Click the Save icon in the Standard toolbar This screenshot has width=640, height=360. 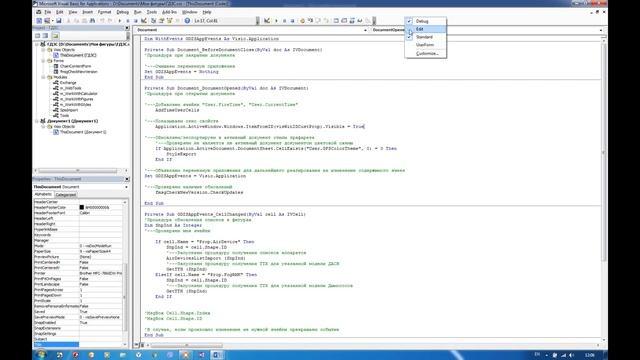pyautogui.click(x=58, y=20)
